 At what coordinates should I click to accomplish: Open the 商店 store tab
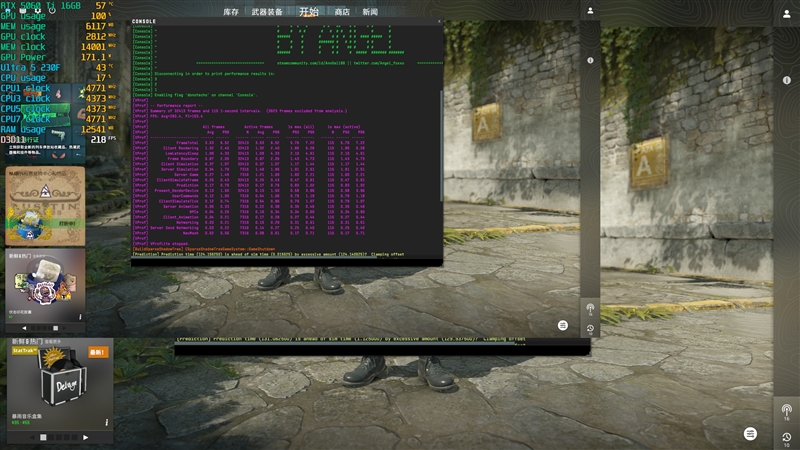tap(342, 12)
